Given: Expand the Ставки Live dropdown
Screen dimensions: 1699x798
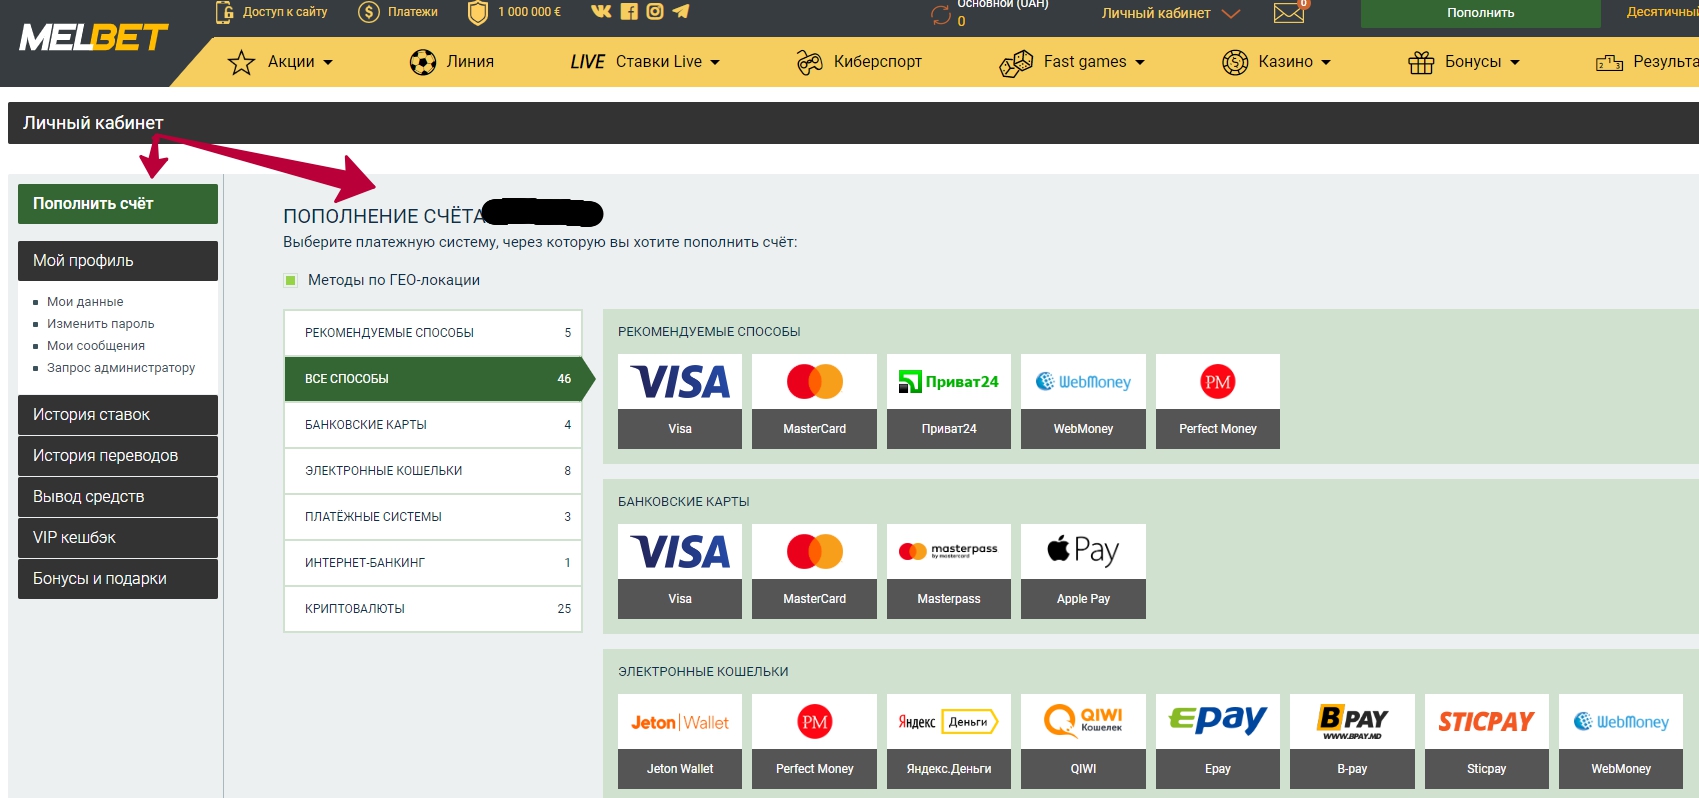Looking at the screenshot, I should (645, 62).
